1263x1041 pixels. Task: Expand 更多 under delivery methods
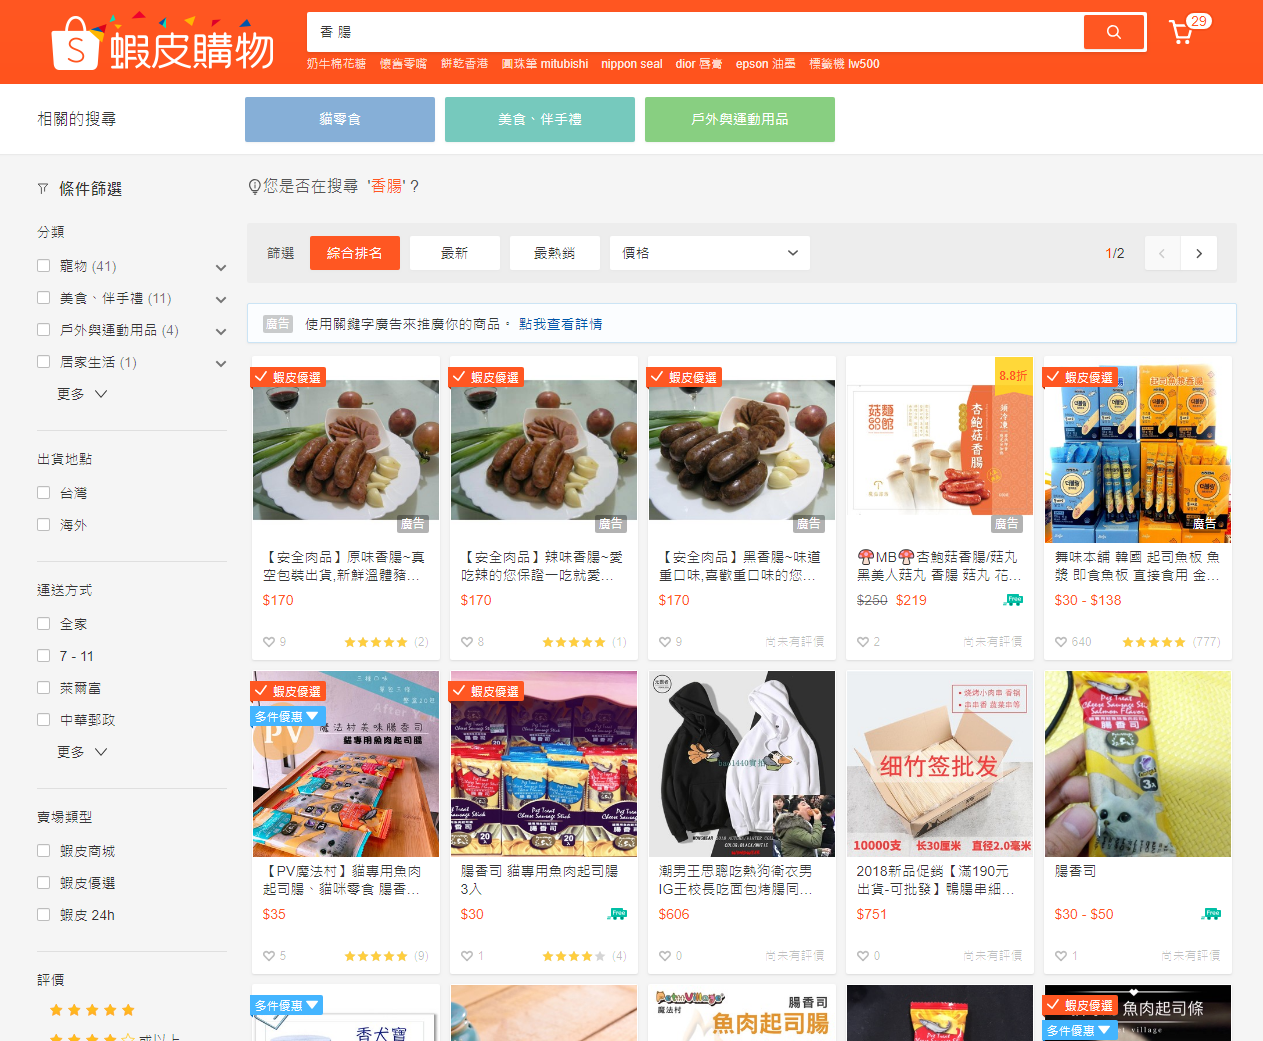click(x=82, y=752)
